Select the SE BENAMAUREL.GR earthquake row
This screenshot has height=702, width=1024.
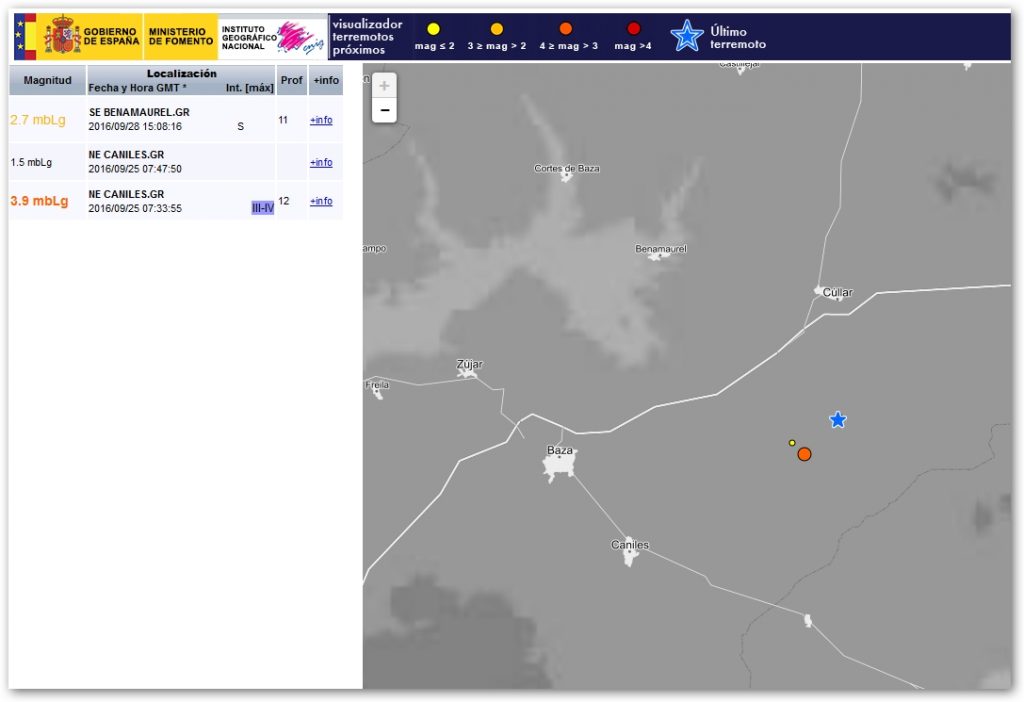coord(138,113)
